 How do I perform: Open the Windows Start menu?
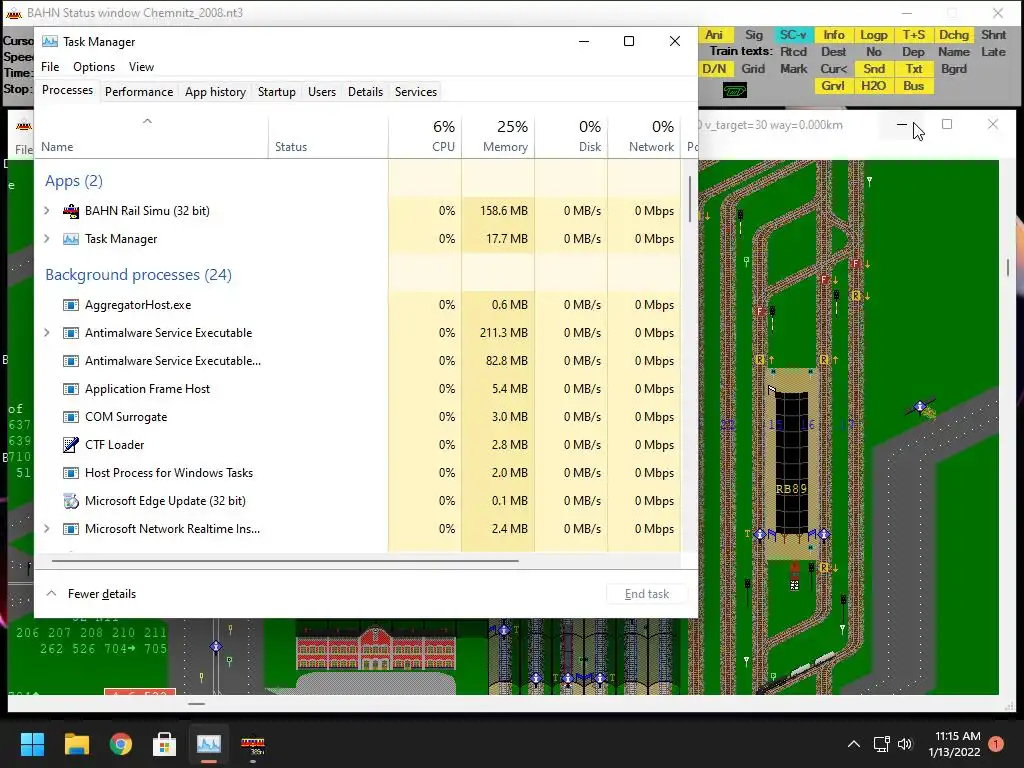pyautogui.click(x=32, y=744)
